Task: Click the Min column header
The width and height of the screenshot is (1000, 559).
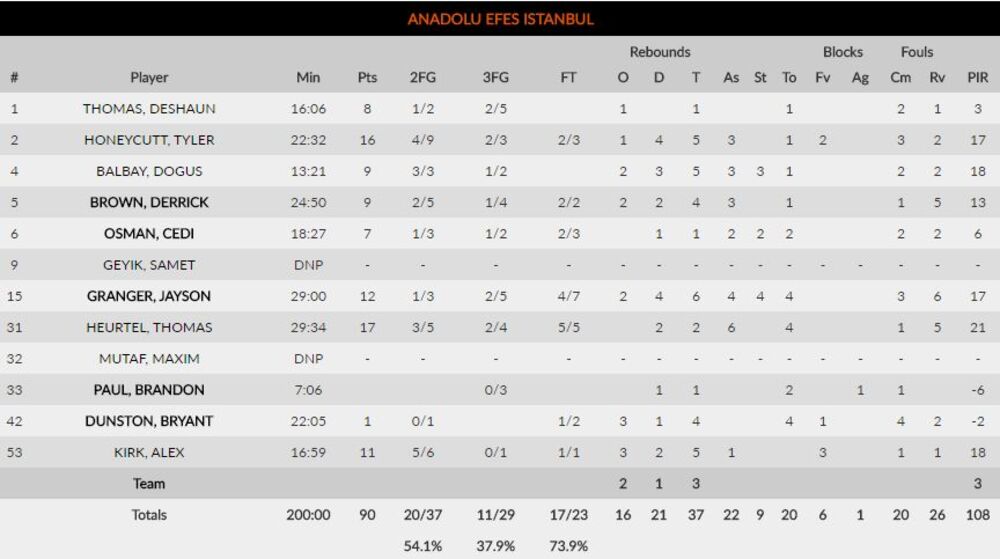Action: click(308, 77)
